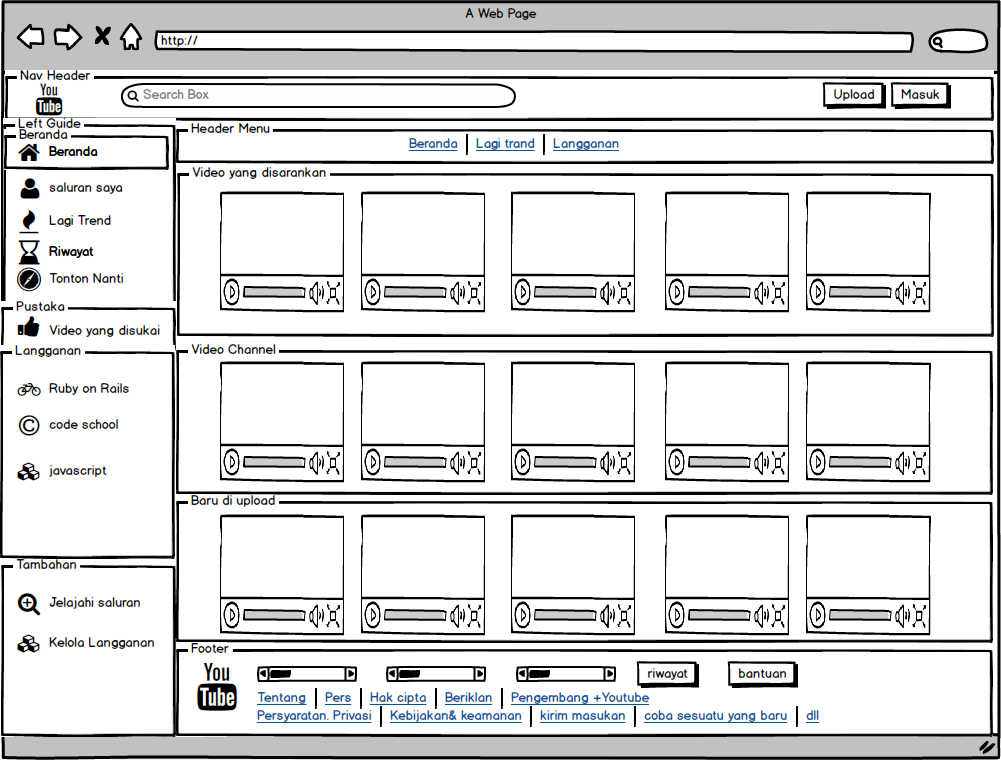The image size is (1001, 760).
Task: Click the browser home icon
Action: point(132,37)
